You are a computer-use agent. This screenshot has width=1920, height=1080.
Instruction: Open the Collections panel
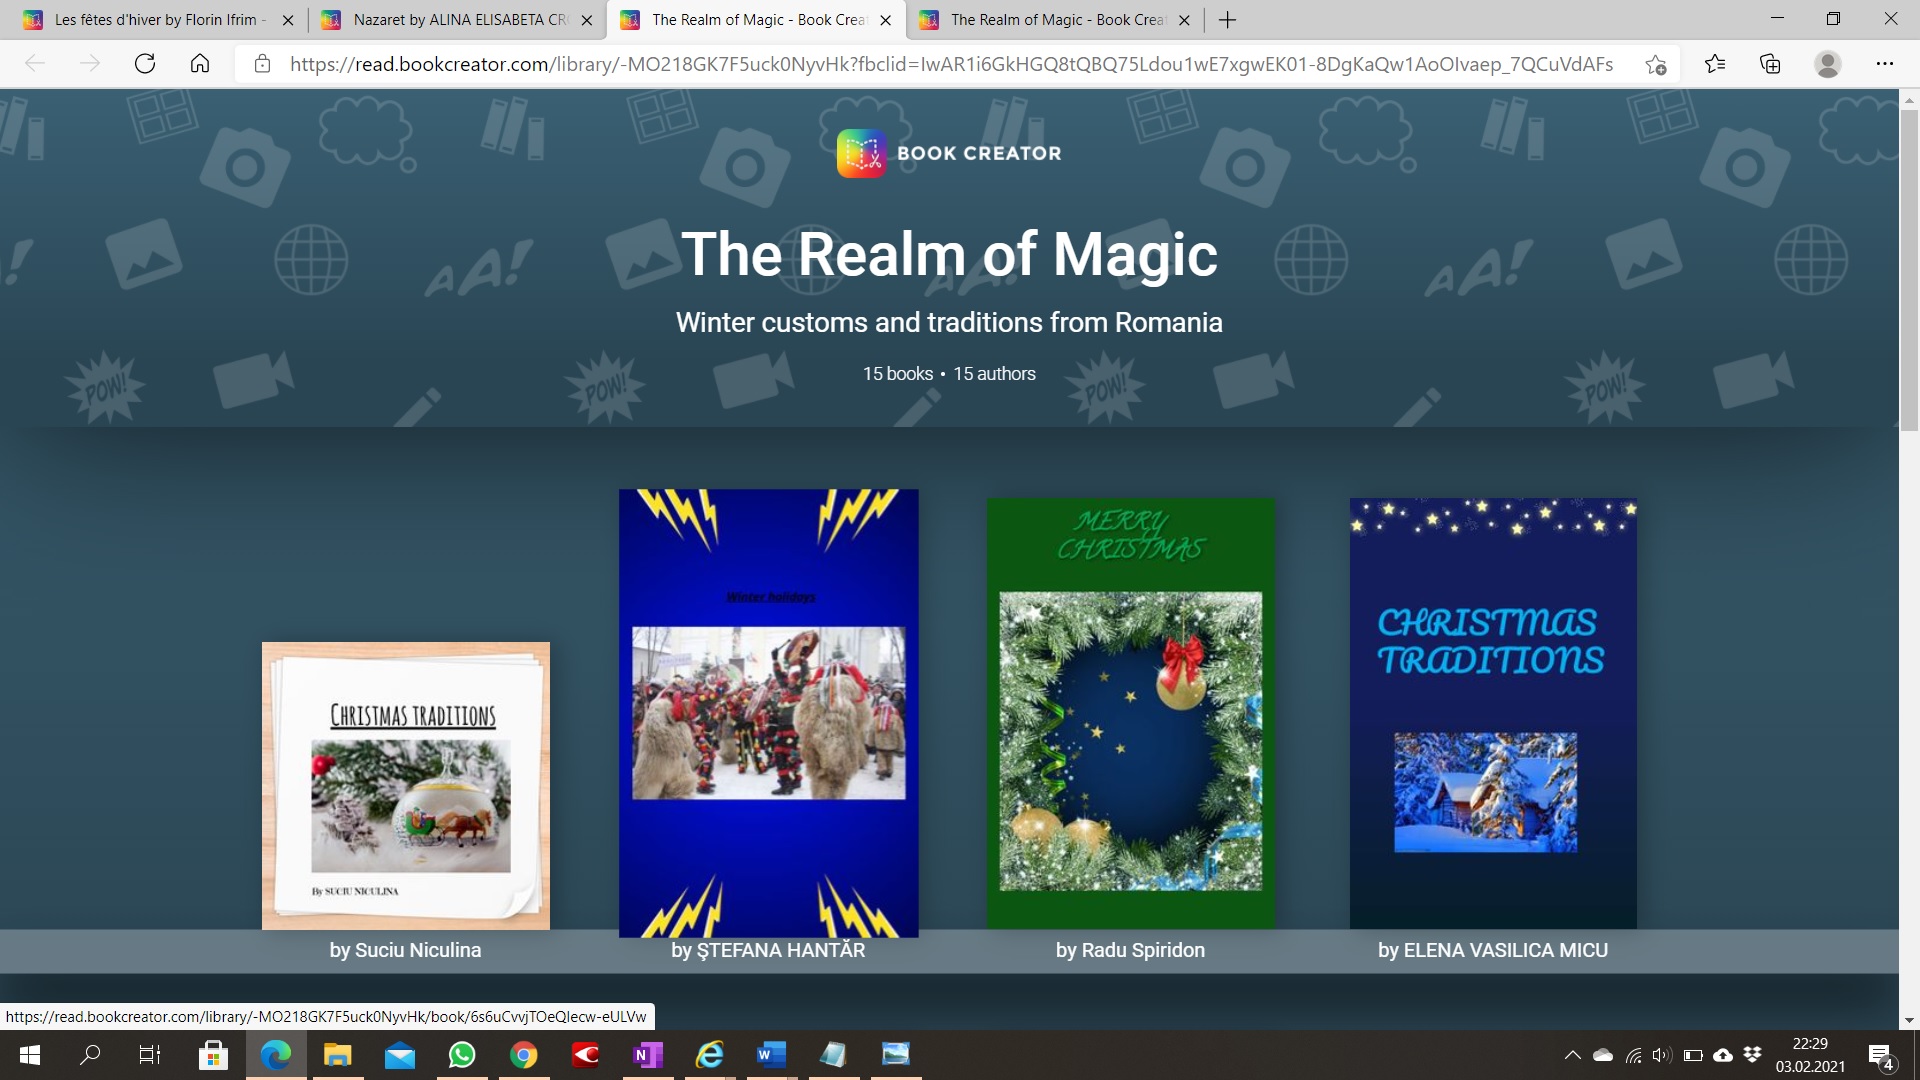click(1770, 64)
